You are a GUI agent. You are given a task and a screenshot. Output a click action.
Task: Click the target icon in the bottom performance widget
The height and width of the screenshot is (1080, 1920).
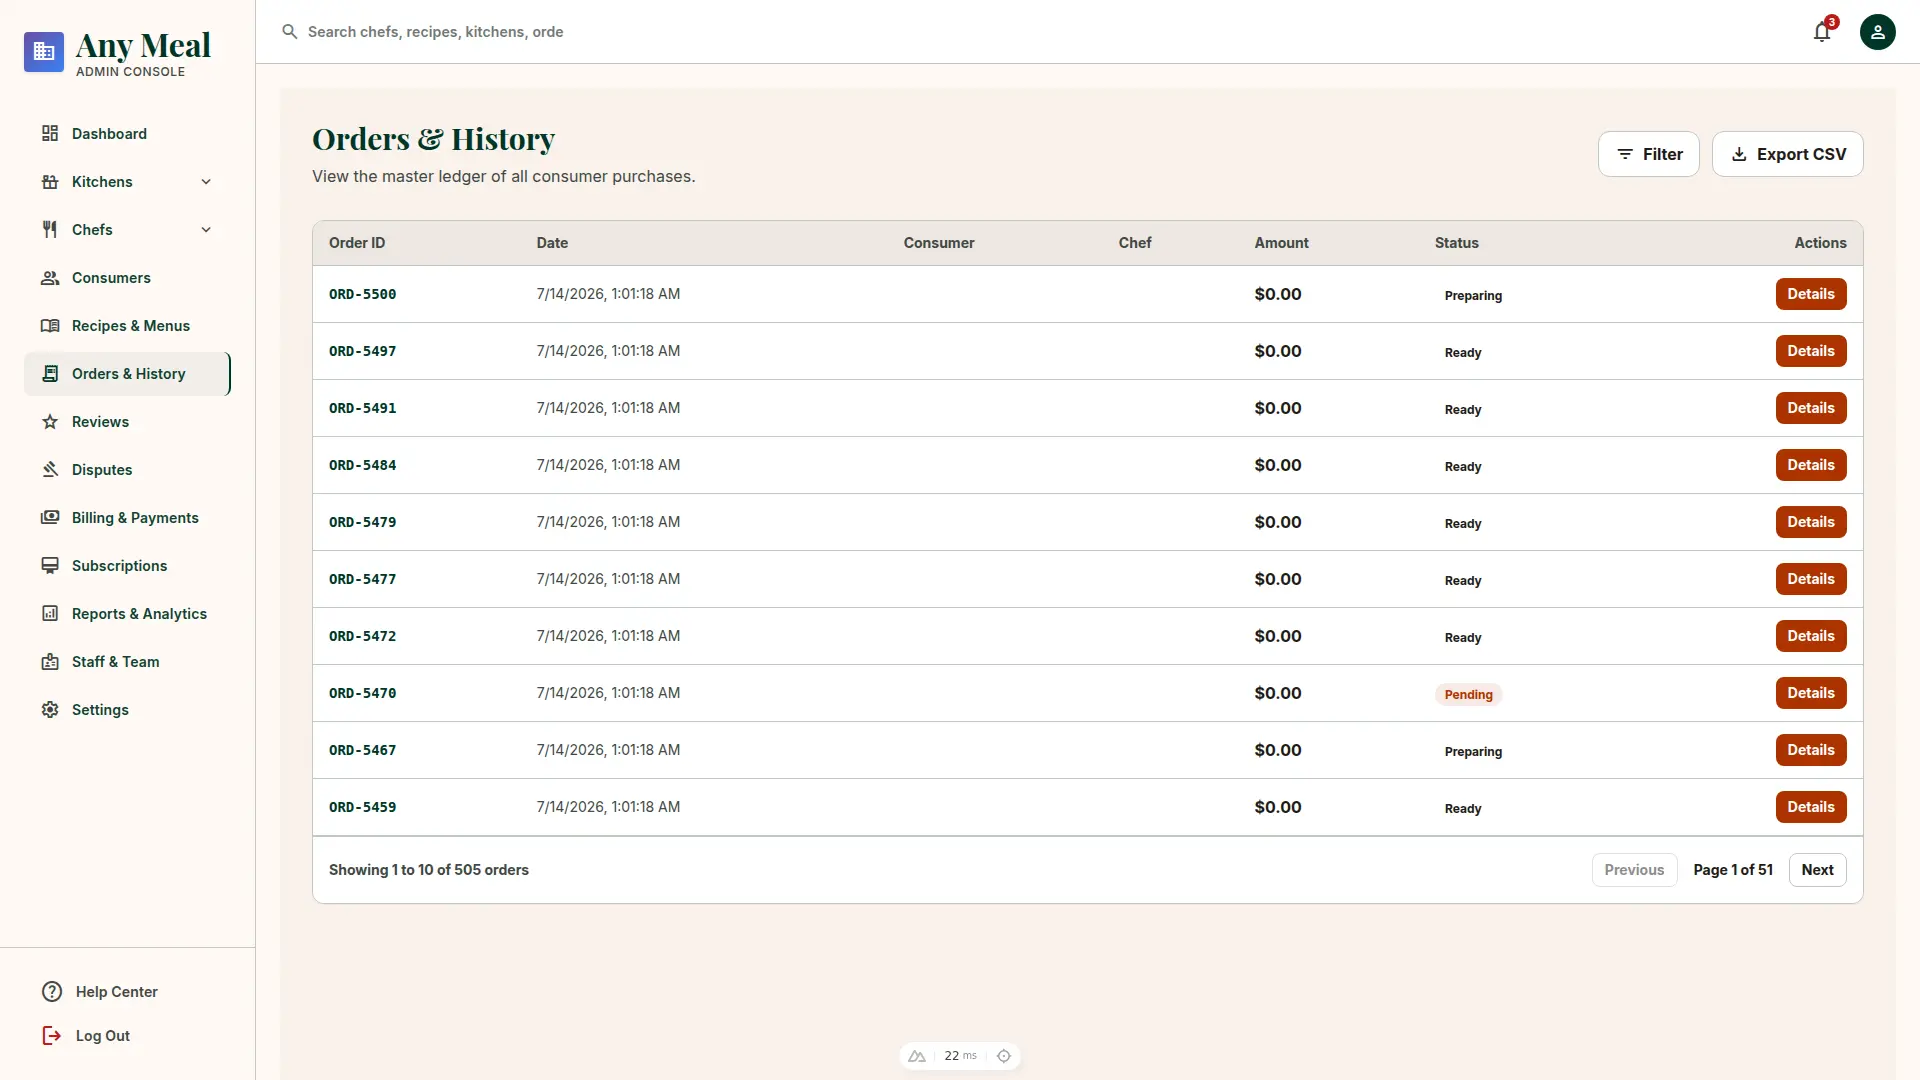[1004, 1056]
